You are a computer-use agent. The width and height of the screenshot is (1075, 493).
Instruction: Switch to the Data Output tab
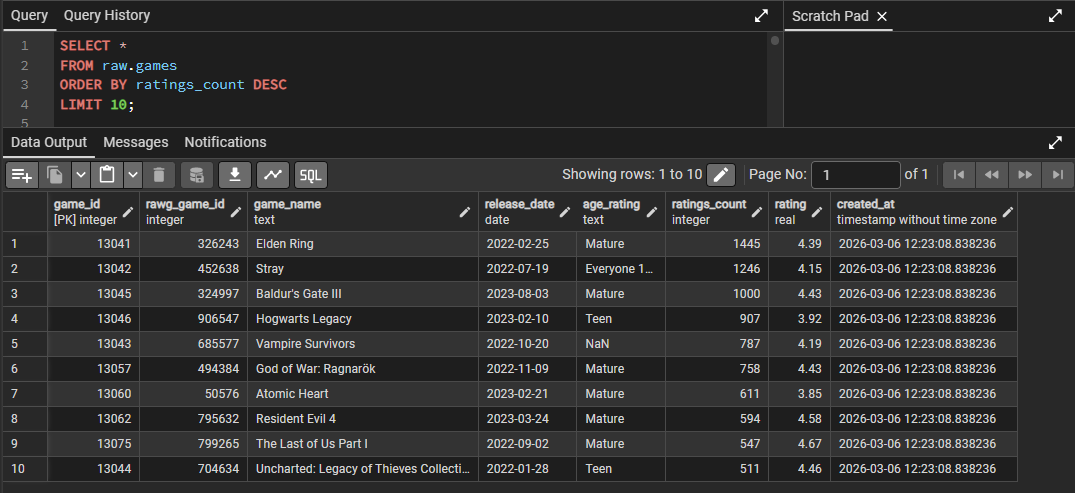49,143
